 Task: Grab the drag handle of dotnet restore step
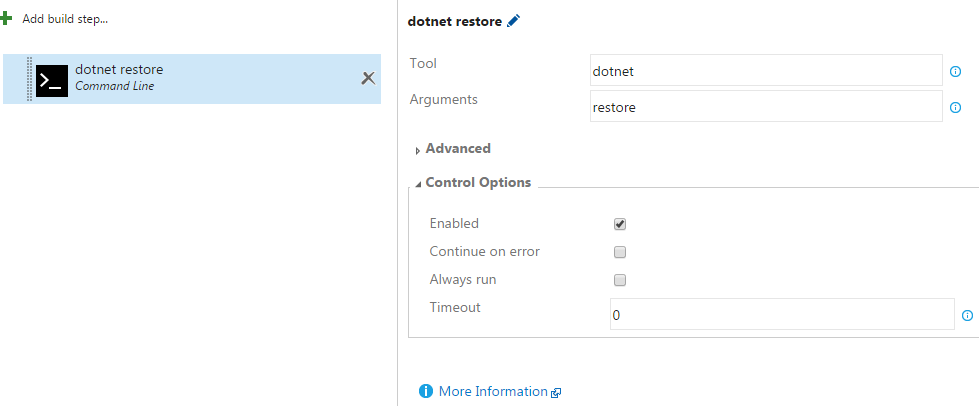click(30, 79)
